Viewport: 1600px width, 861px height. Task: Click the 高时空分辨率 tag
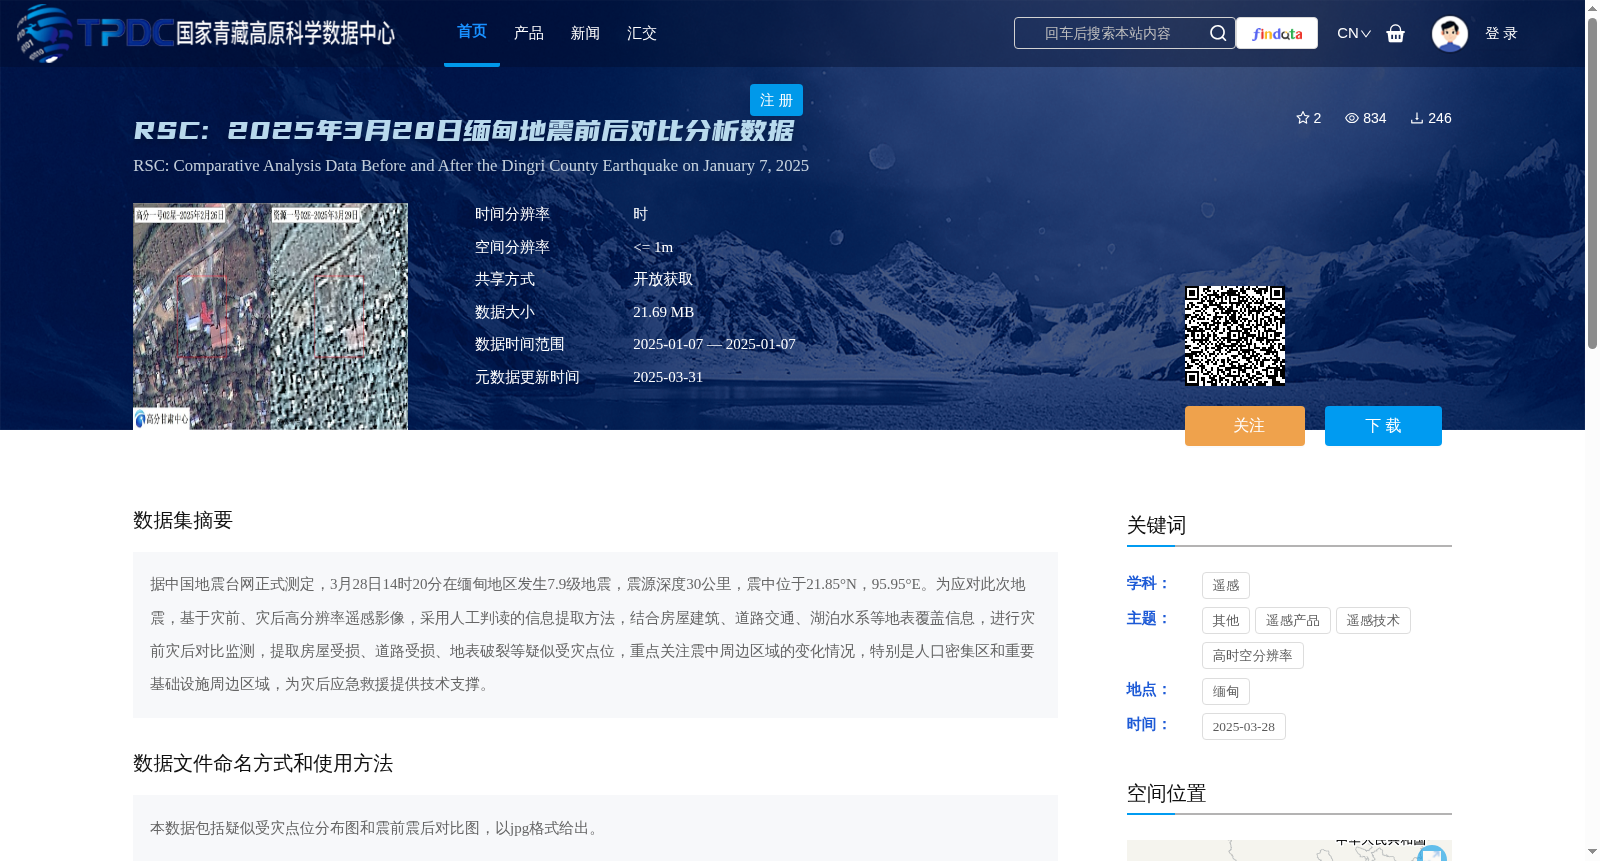pos(1253,656)
